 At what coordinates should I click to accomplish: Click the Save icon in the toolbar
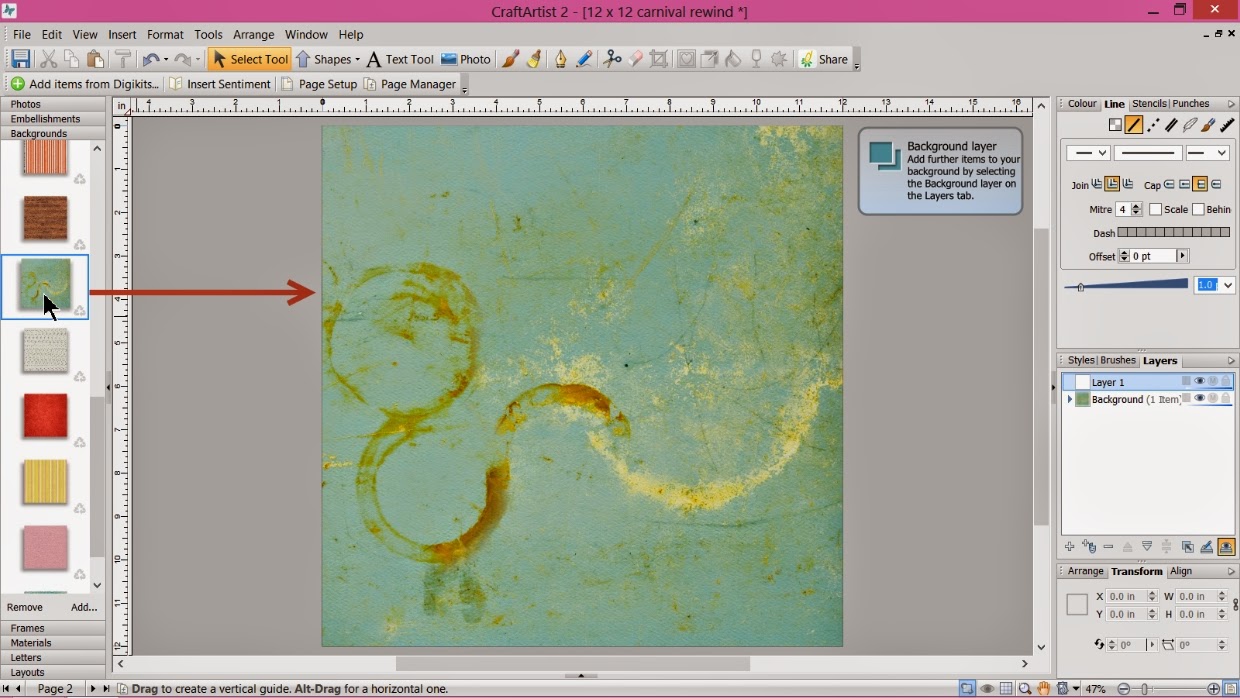click(x=20, y=59)
